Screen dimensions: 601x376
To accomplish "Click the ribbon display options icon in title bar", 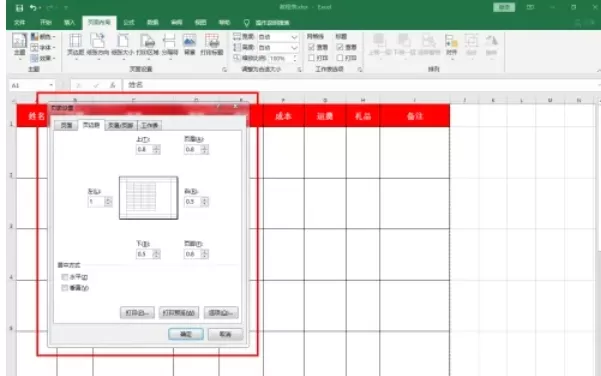I will (530, 7).
